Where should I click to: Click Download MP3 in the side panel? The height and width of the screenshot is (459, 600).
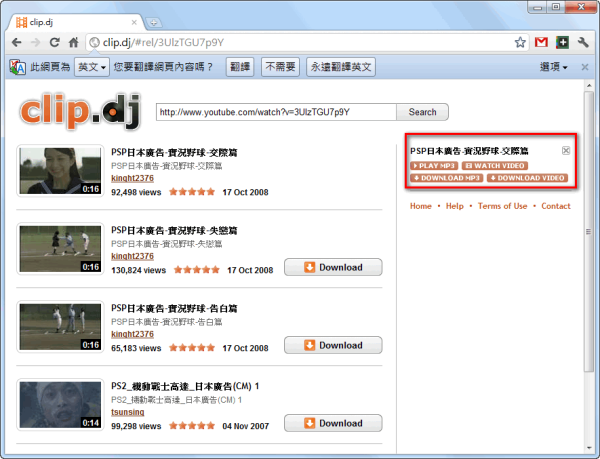click(x=447, y=178)
